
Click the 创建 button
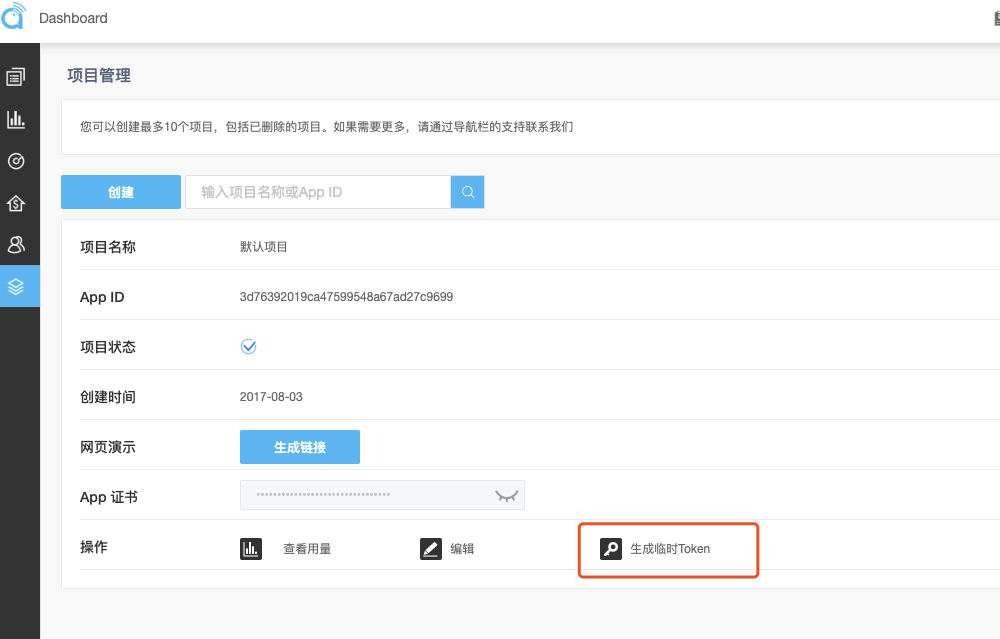[120, 191]
